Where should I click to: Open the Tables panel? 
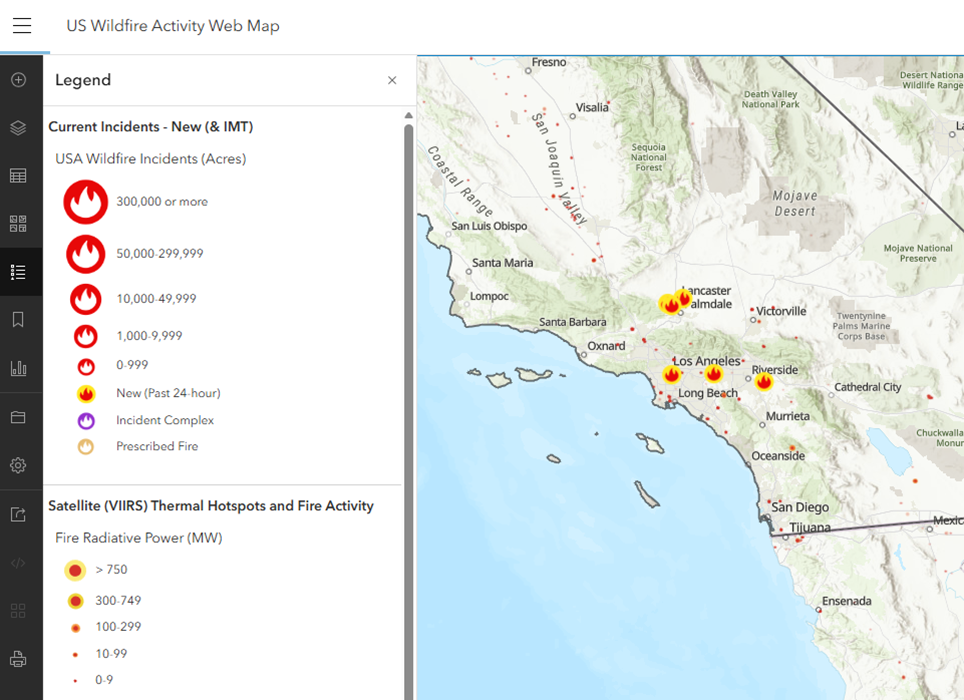pos(20,175)
